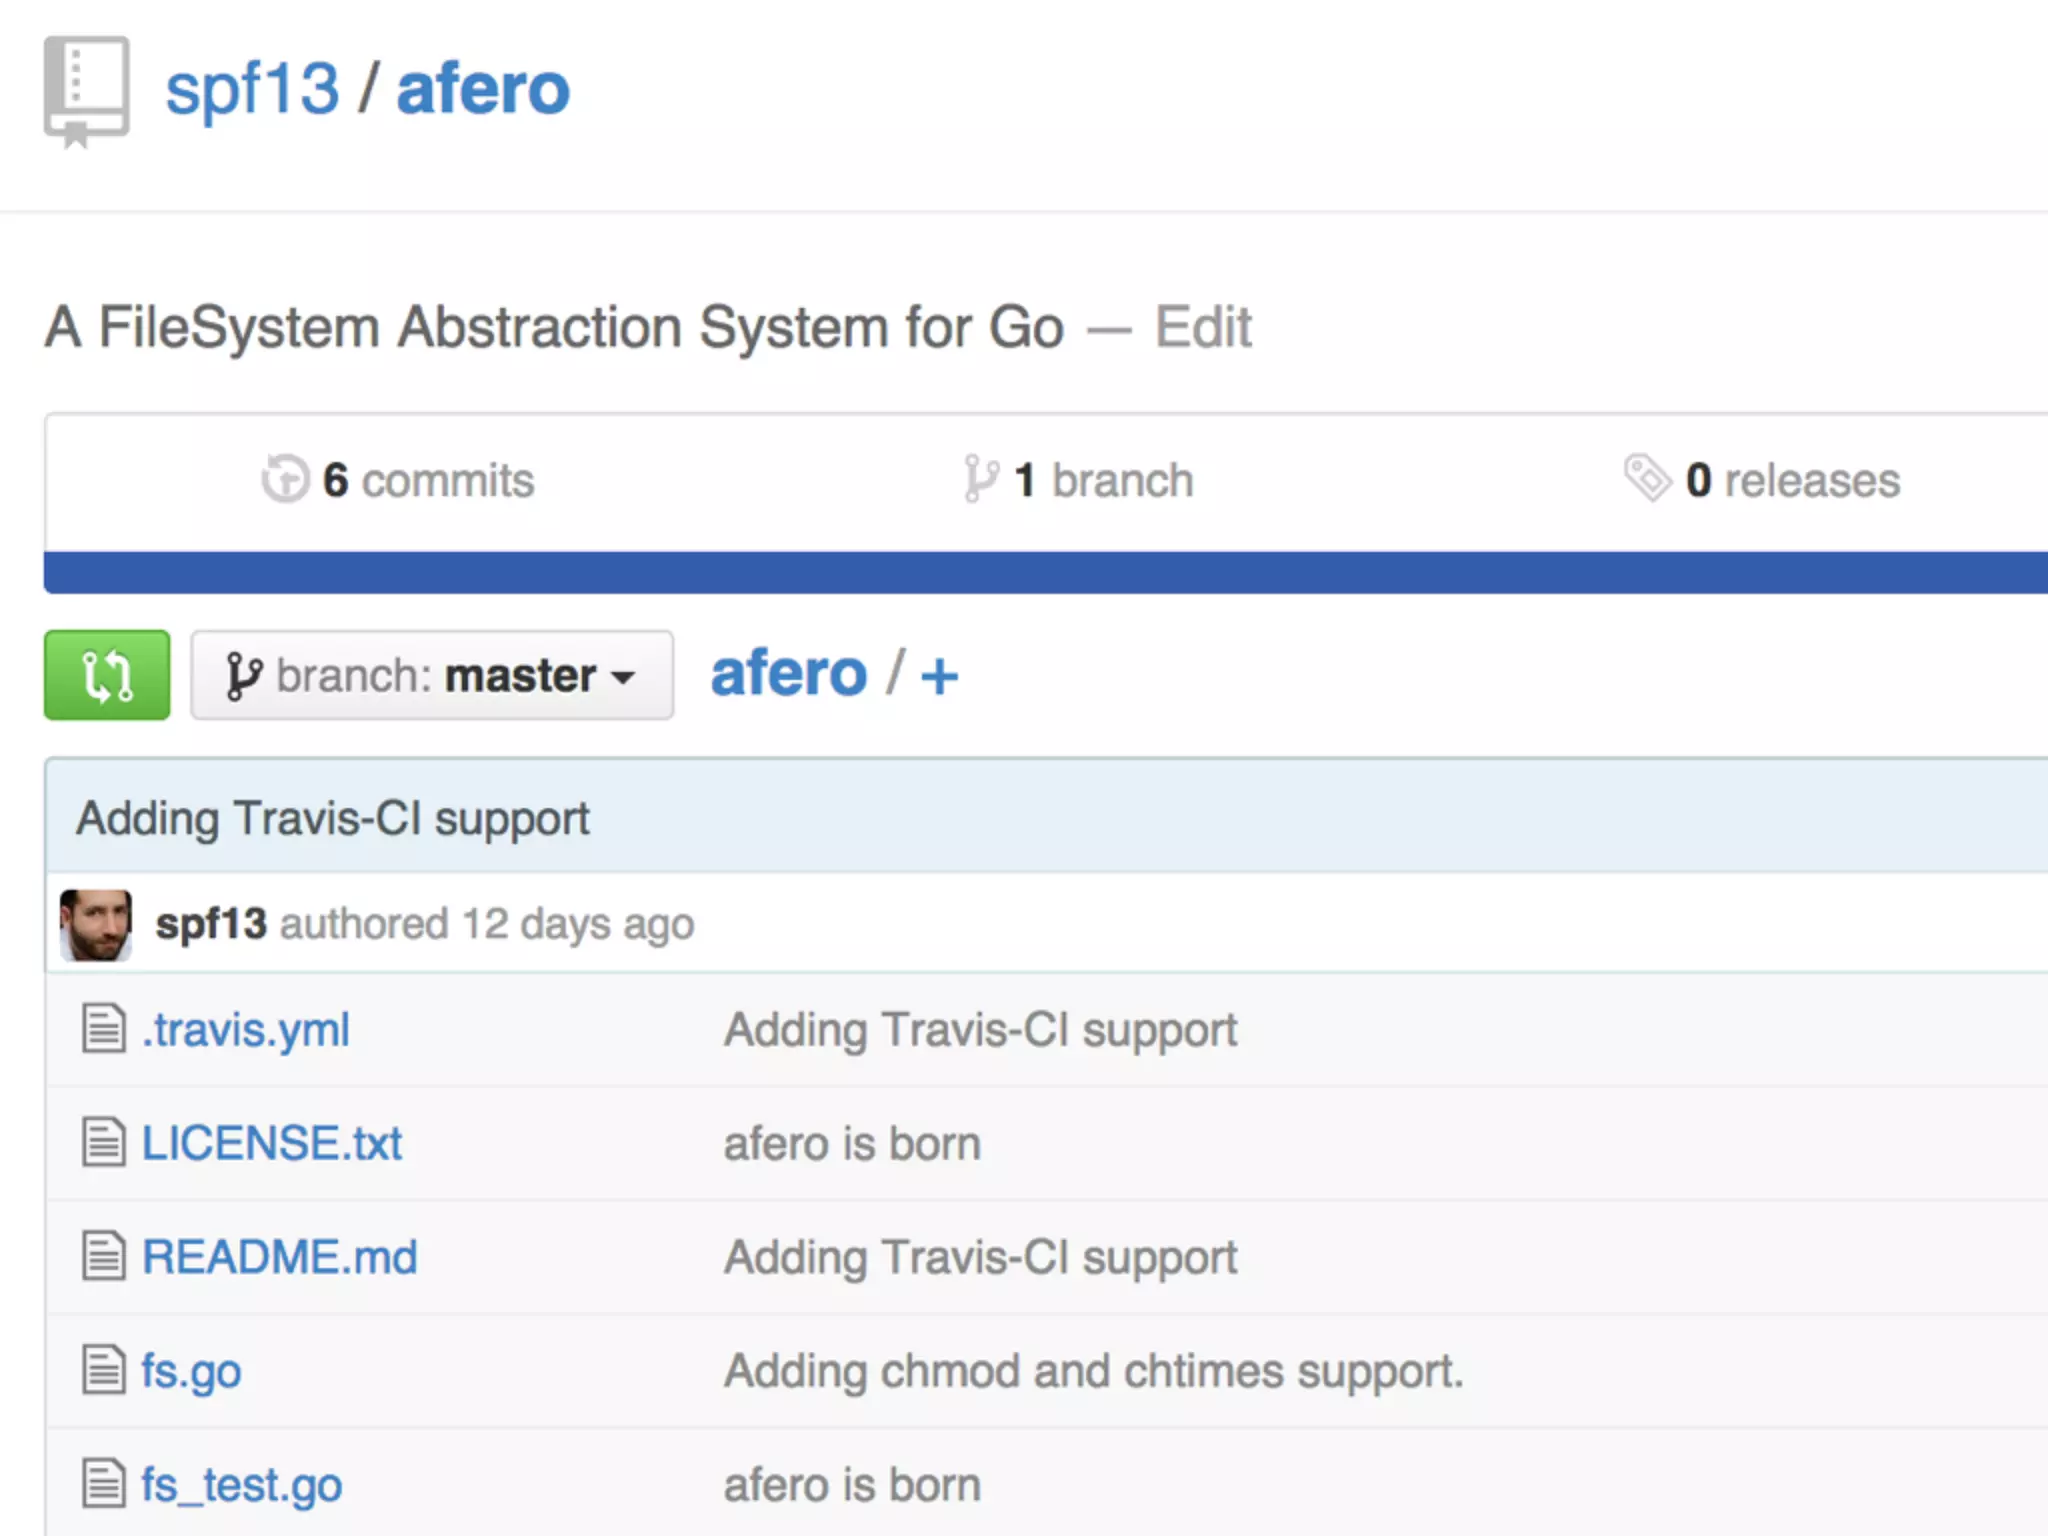Click the commits history clock icon
Image resolution: width=2048 pixels, height=1536 pixels.
click(x=285, y=479)
